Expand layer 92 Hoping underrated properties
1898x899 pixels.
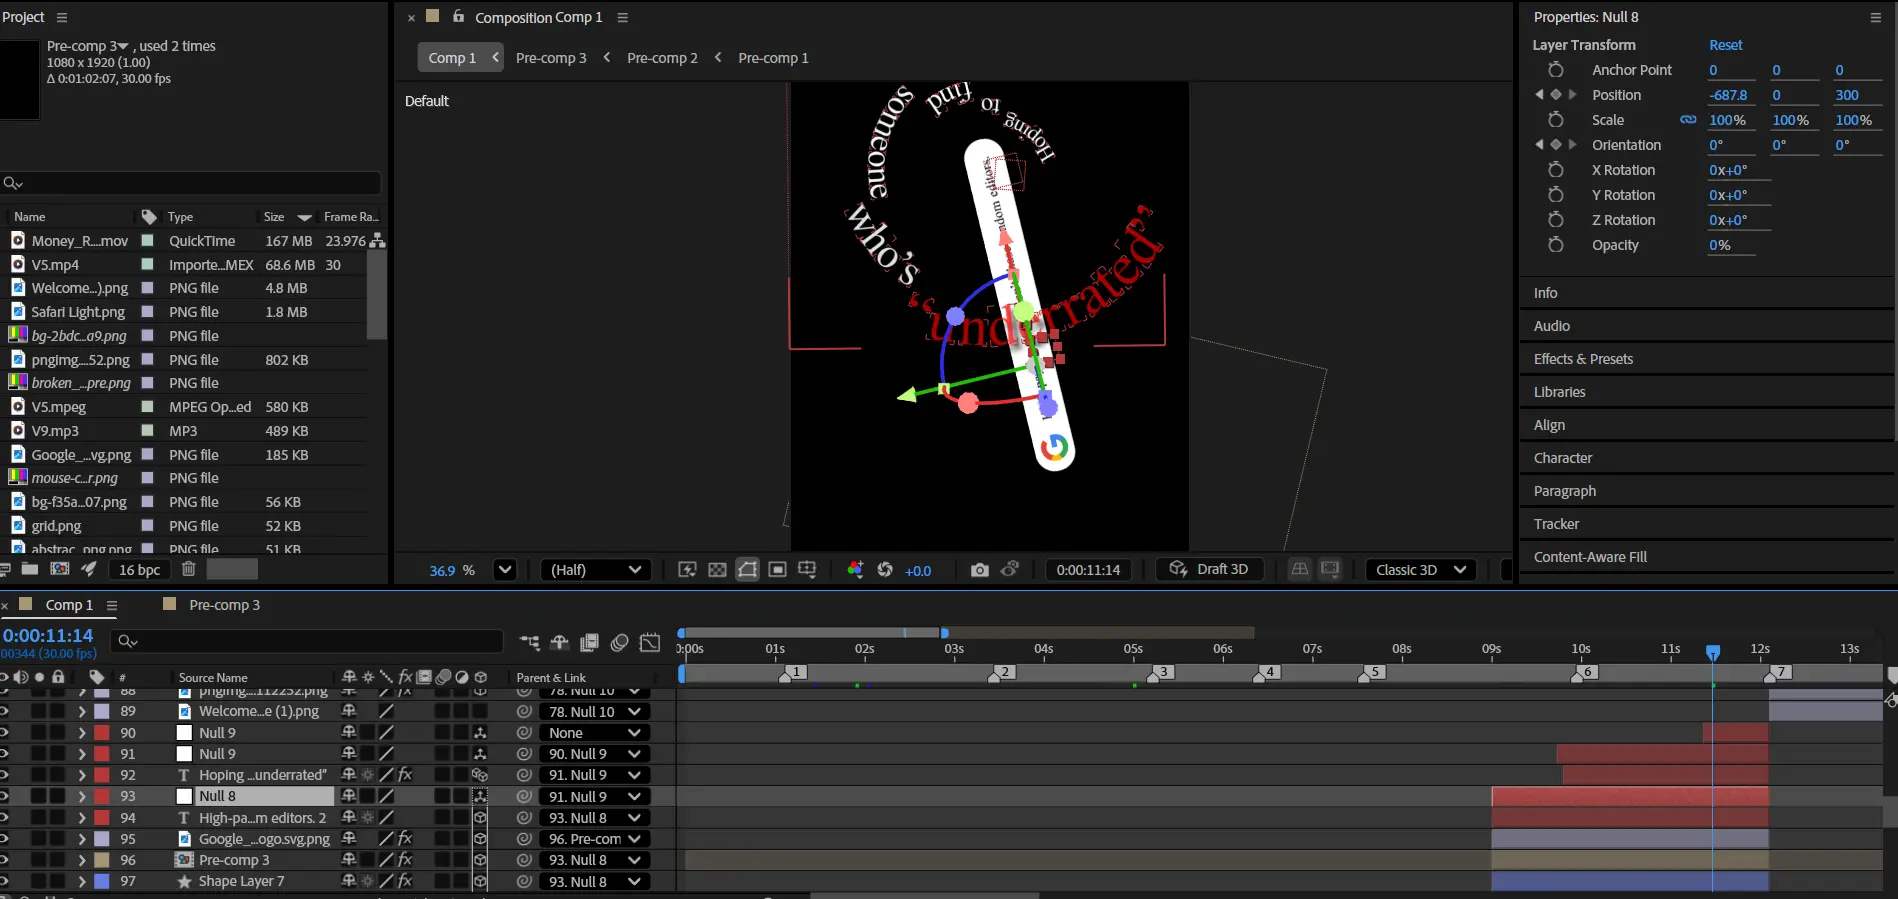(82, 775)
